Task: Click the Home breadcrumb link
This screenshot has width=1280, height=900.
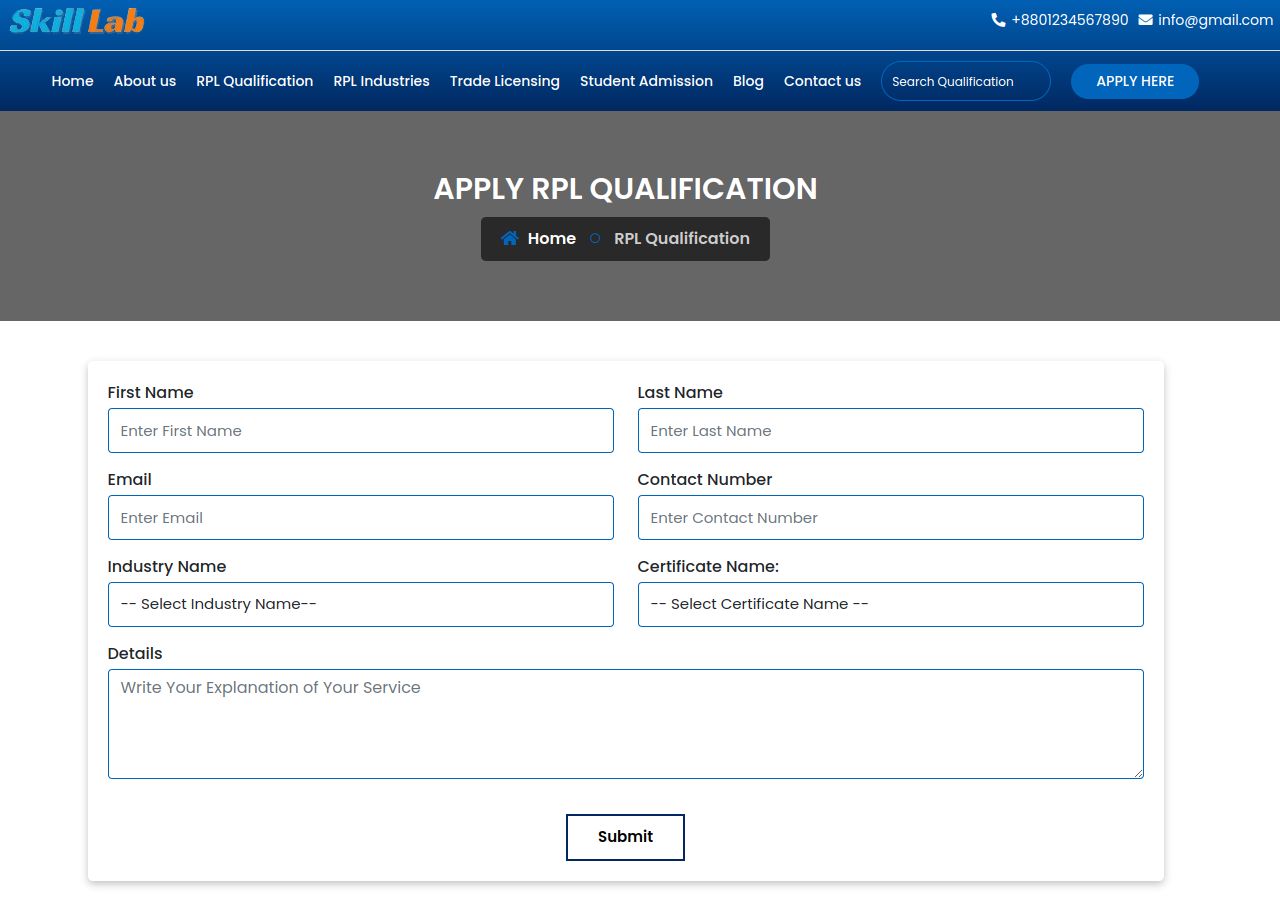Action: click(551, 238)
